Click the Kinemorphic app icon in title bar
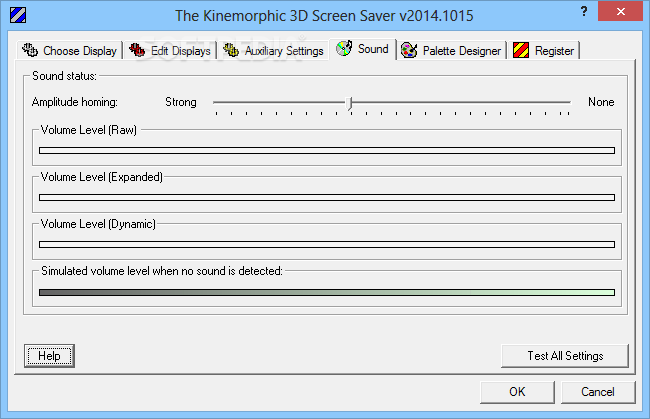 (18, 15)
